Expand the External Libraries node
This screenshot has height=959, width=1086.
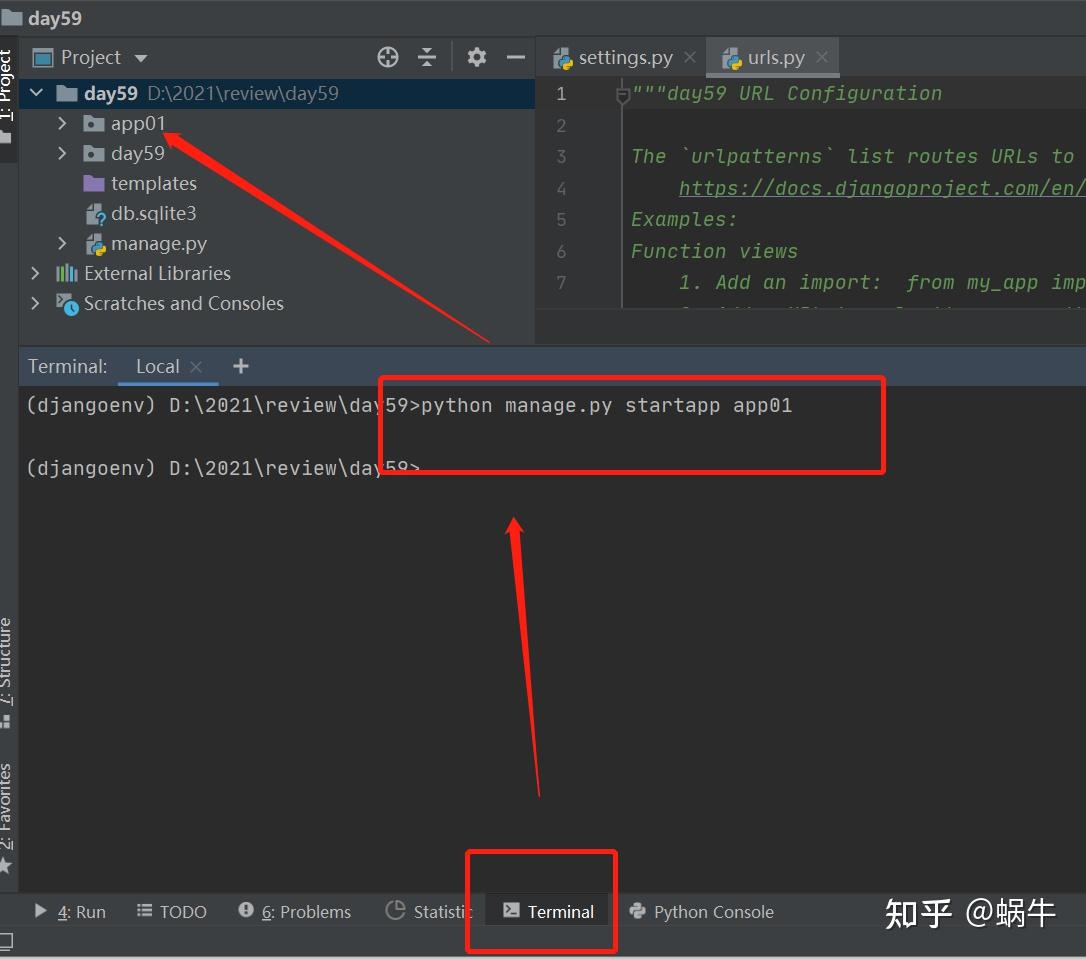[35, 274]
